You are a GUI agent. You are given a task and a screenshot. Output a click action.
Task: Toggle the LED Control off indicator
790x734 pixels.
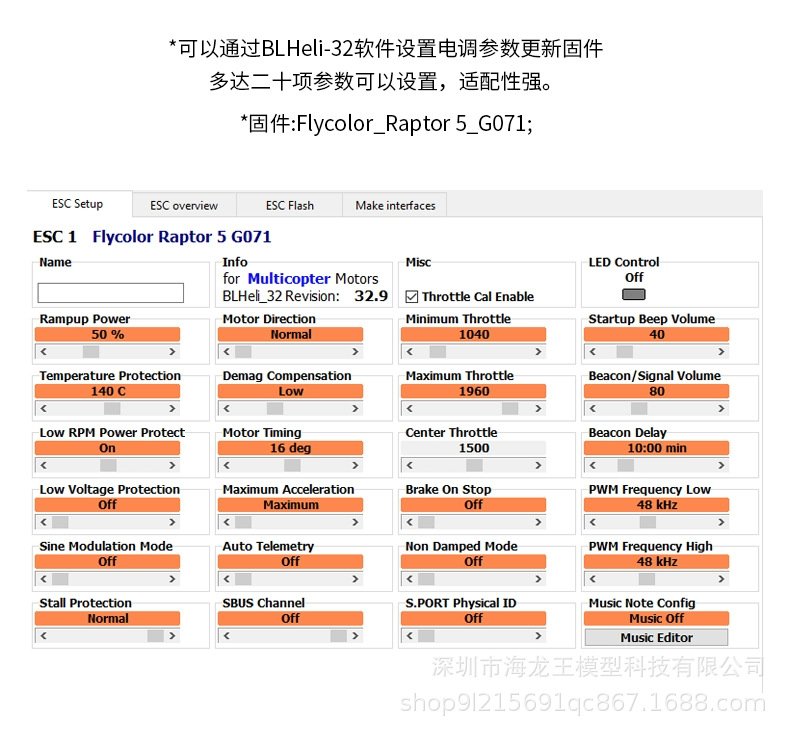click(634, 294)
